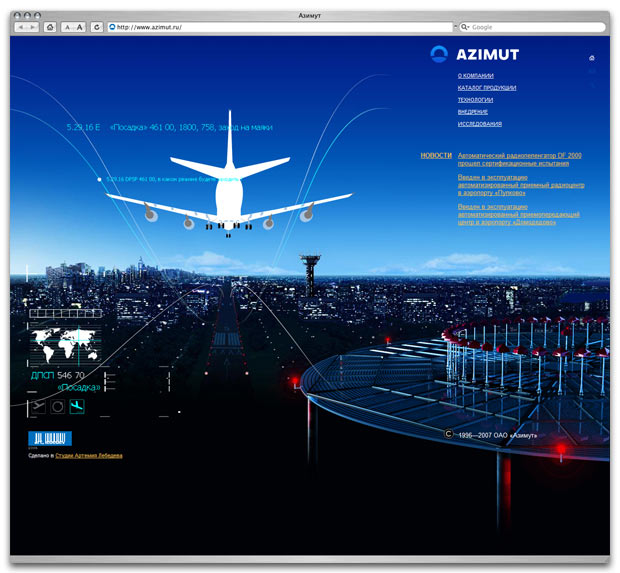The height and width of the screenshot is (573, 620).
Task: Open the «Исследования» menu link
Action: pos(480,124)
